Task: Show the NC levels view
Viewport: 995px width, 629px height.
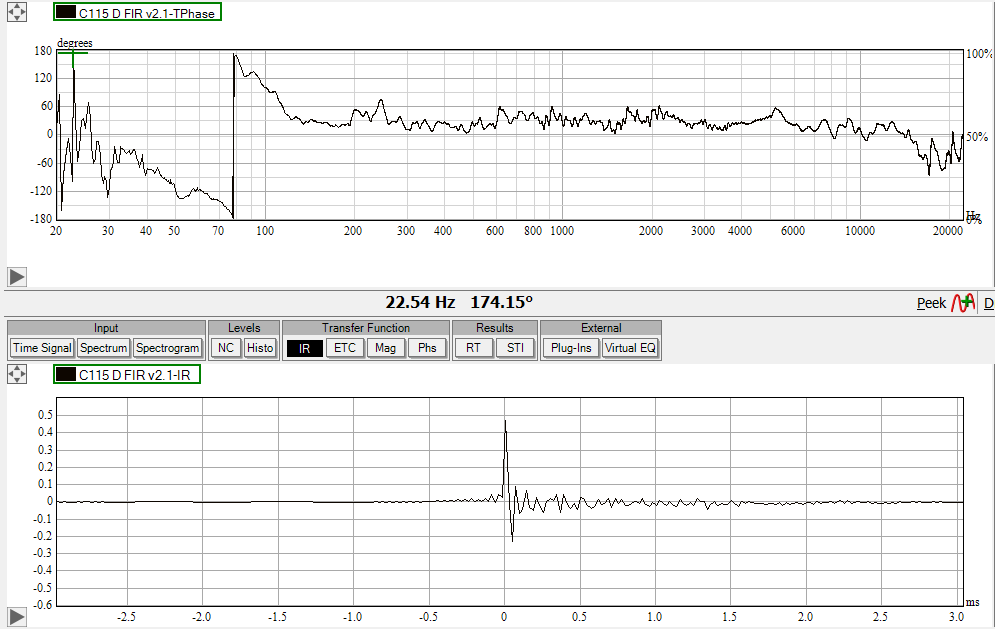Action: (226, 348)
